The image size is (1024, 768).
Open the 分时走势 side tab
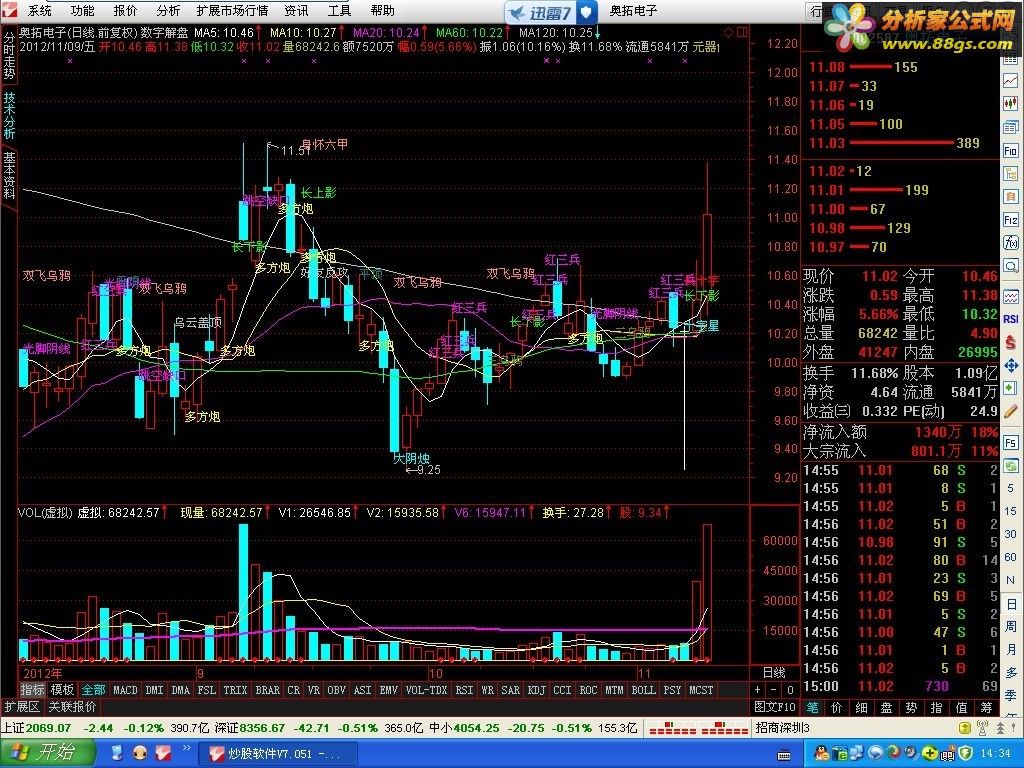coord(9,56)
